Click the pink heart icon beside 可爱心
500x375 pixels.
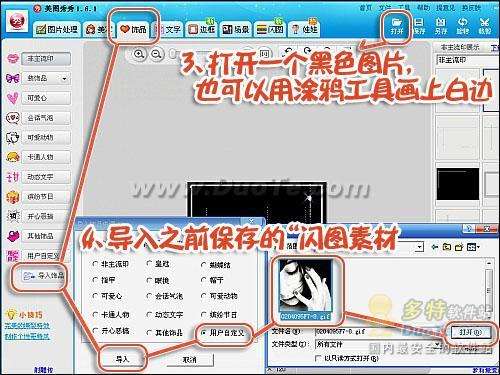point(13,98)
